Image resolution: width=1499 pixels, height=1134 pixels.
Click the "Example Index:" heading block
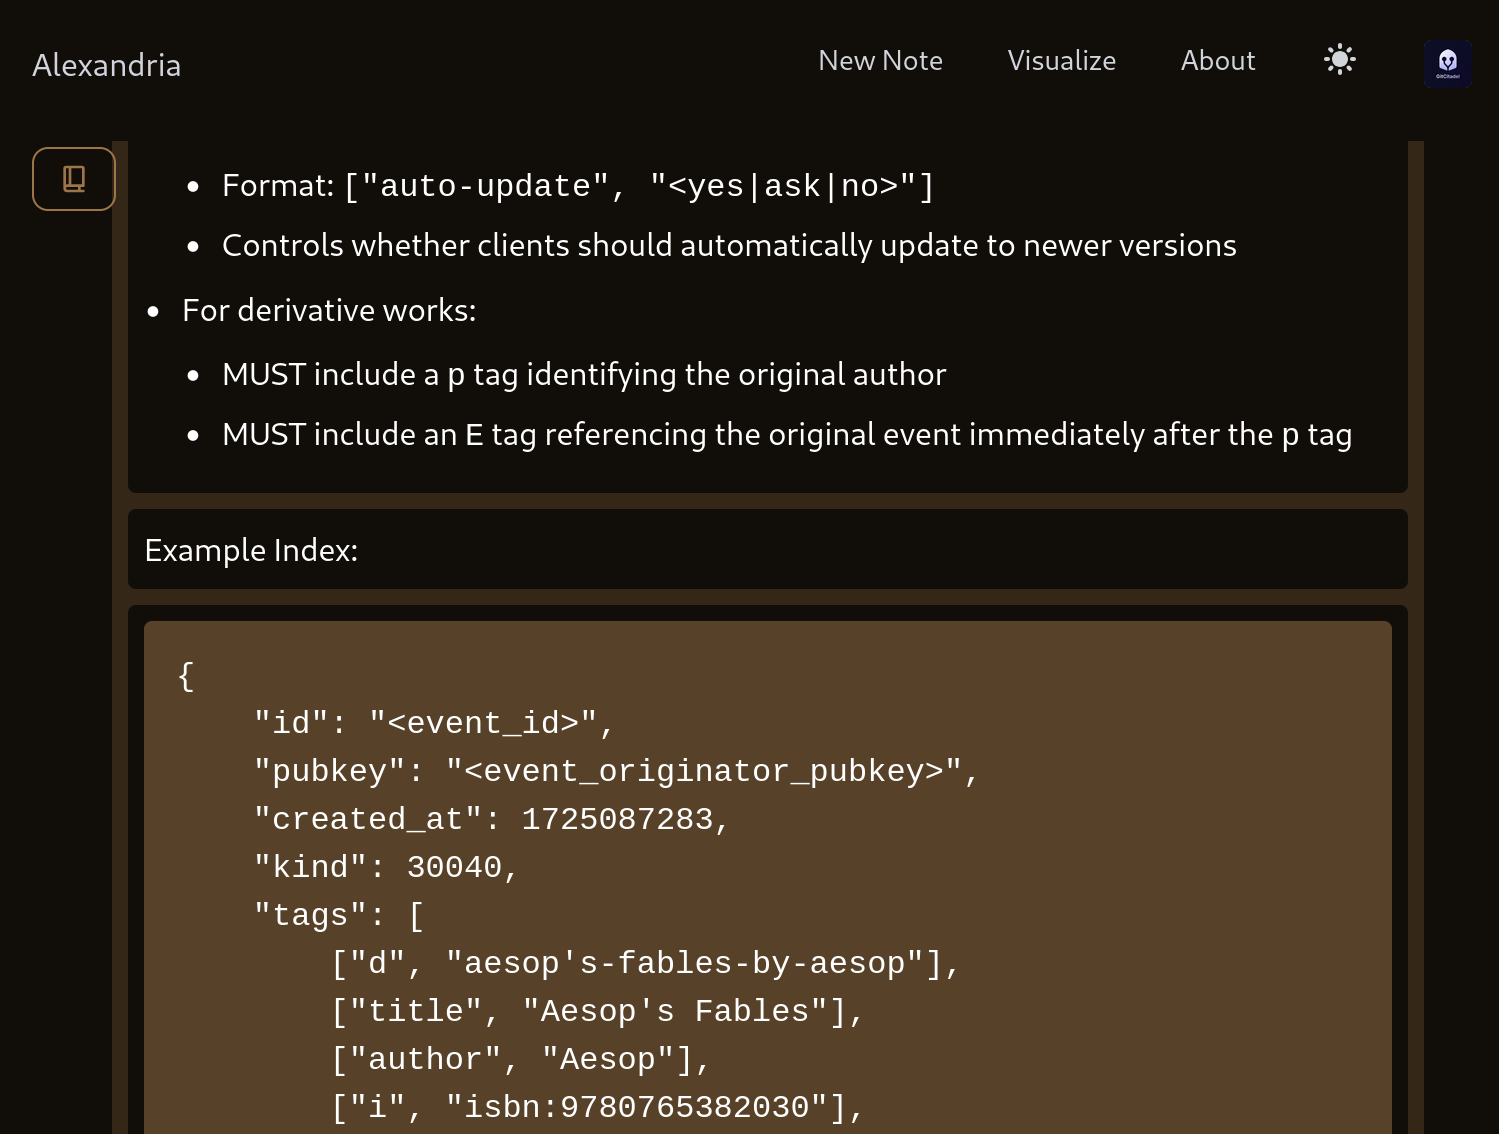(x=251, y=550)
